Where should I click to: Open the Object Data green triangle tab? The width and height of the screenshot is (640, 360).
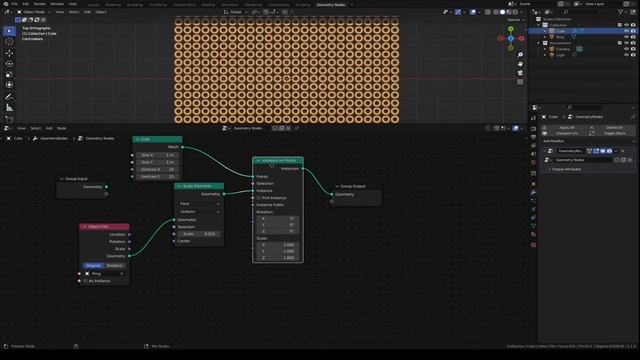click(533, 226)
